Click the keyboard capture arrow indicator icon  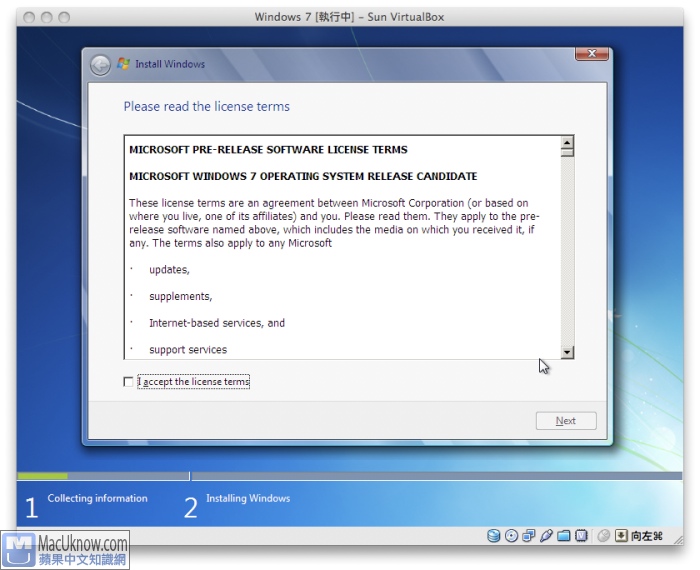tap(621, 536)
